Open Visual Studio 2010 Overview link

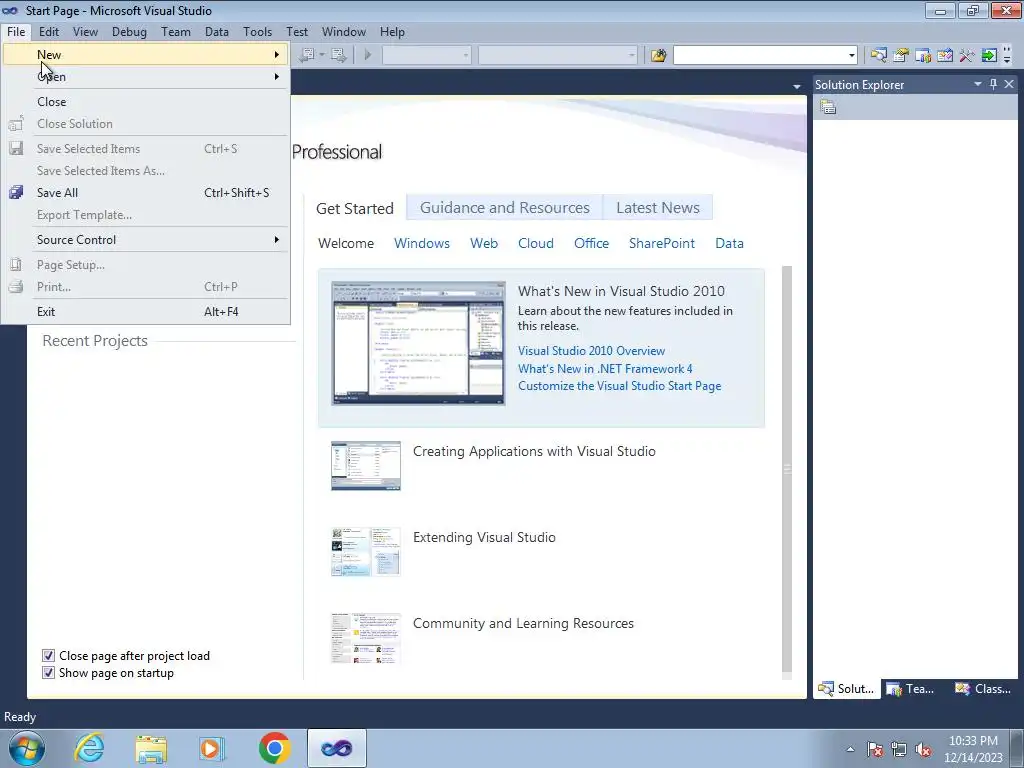[591, 351]
